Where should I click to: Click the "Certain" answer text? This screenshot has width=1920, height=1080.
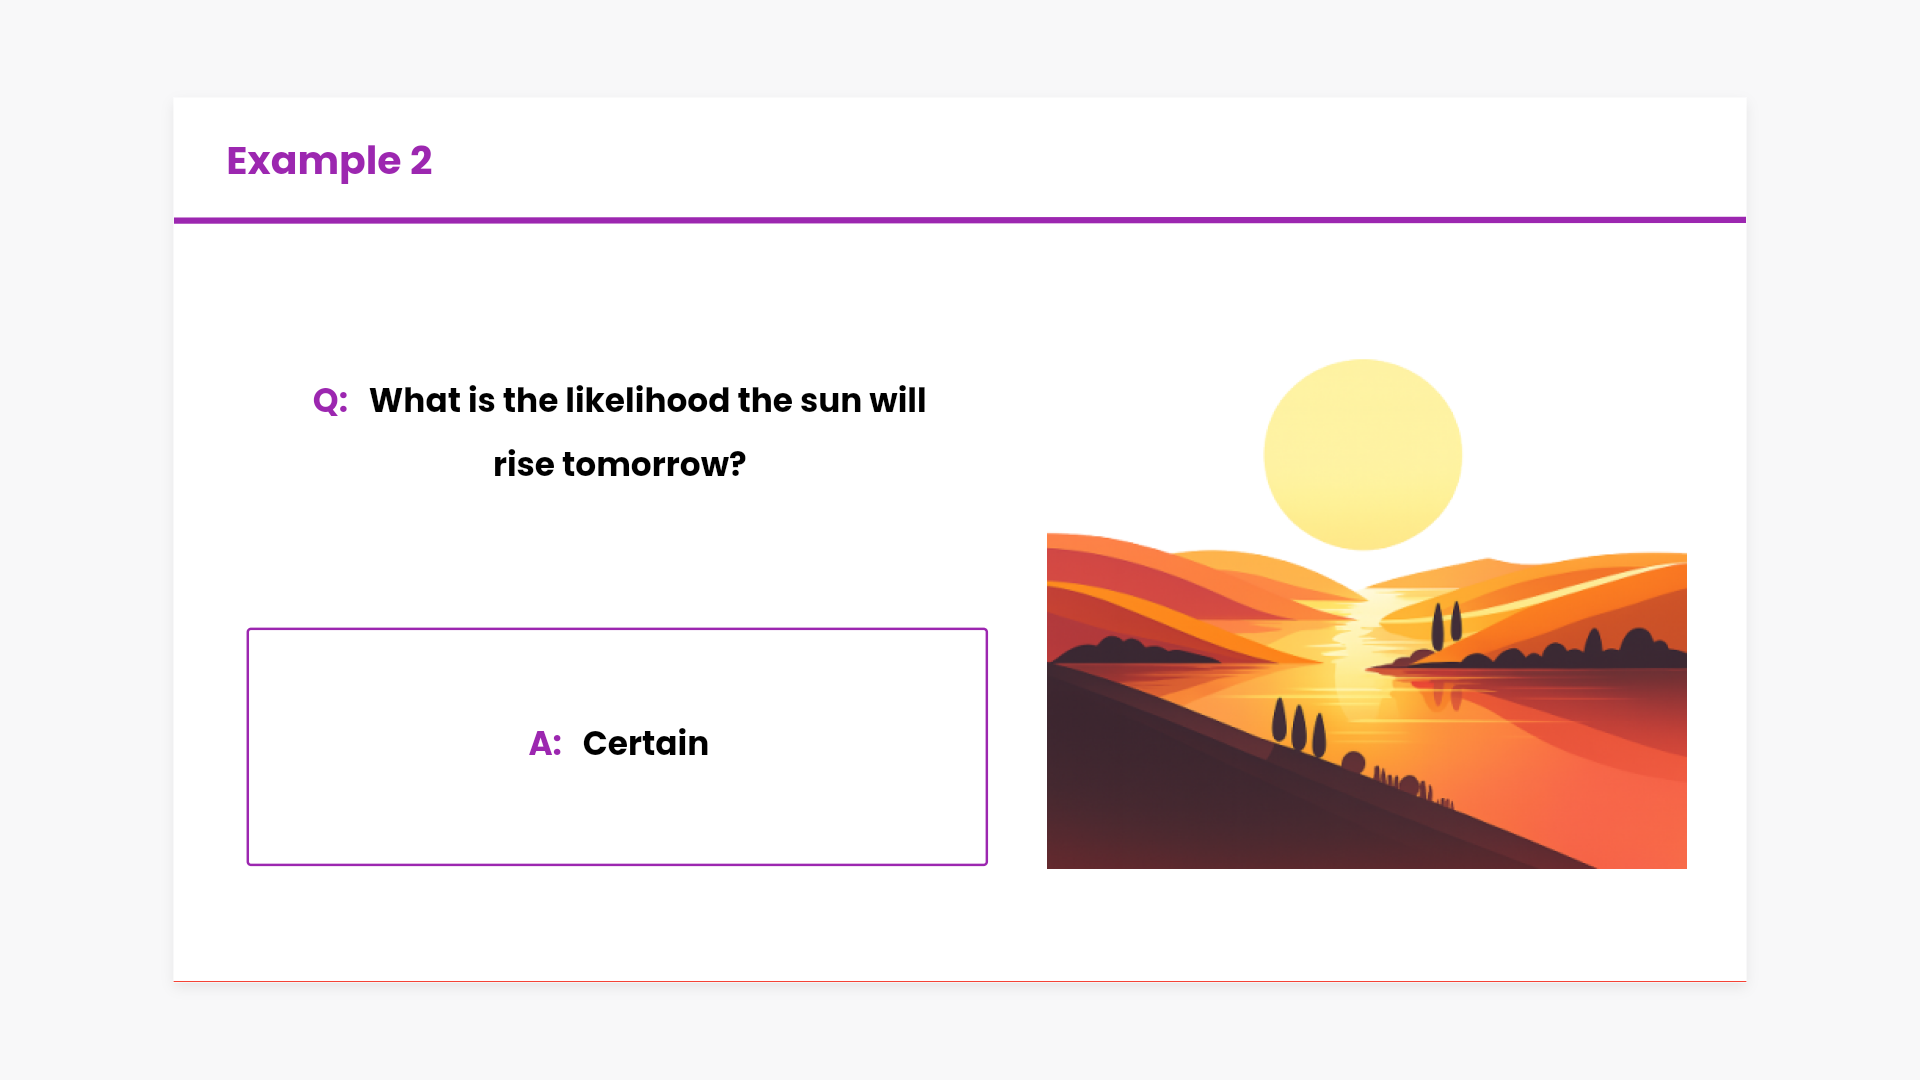pos(645,744)
